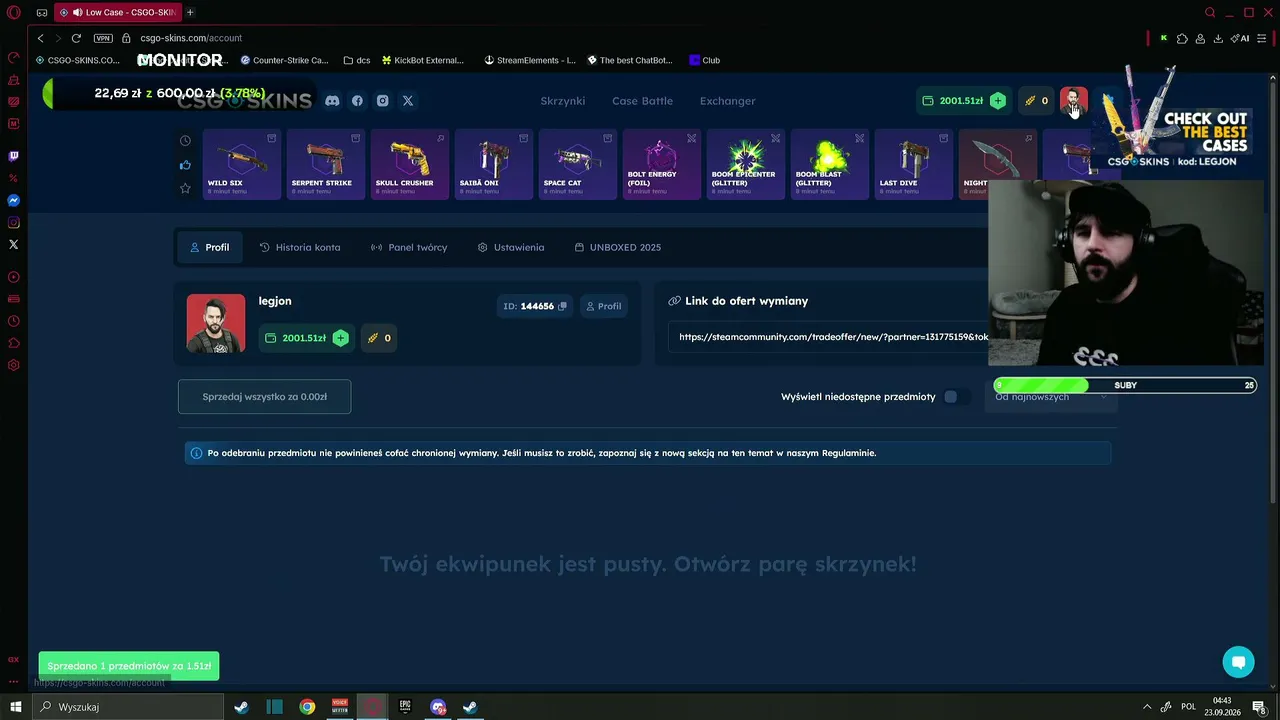Open the Historia konta tab
This screenshot has width=1280, height=720.
[x=300, y=247]
